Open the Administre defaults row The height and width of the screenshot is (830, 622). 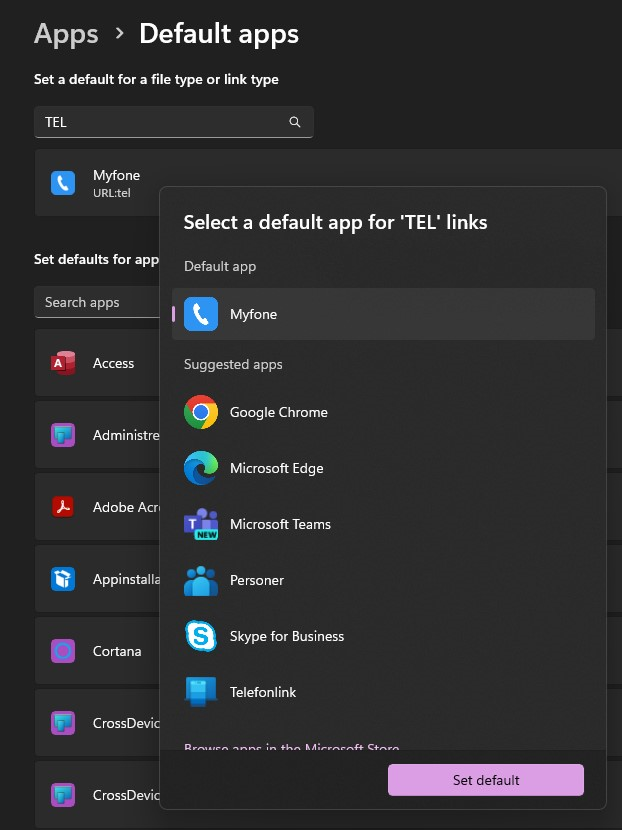[x=97, y=435]
